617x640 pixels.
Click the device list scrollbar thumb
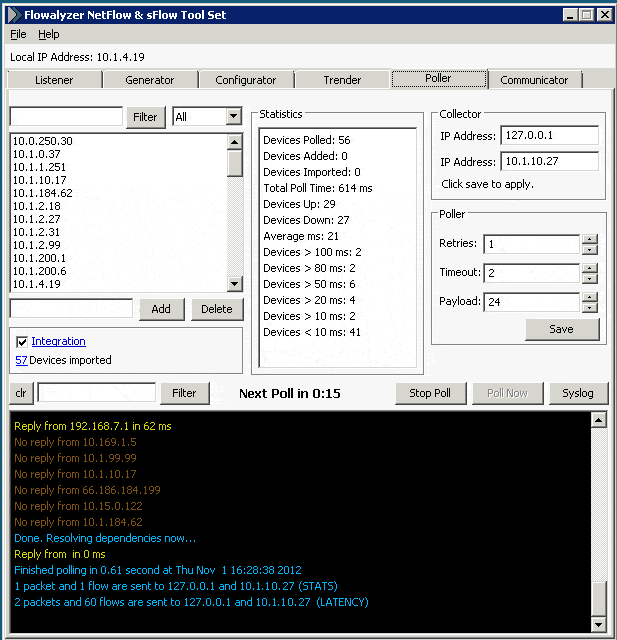tap(234, 163)
